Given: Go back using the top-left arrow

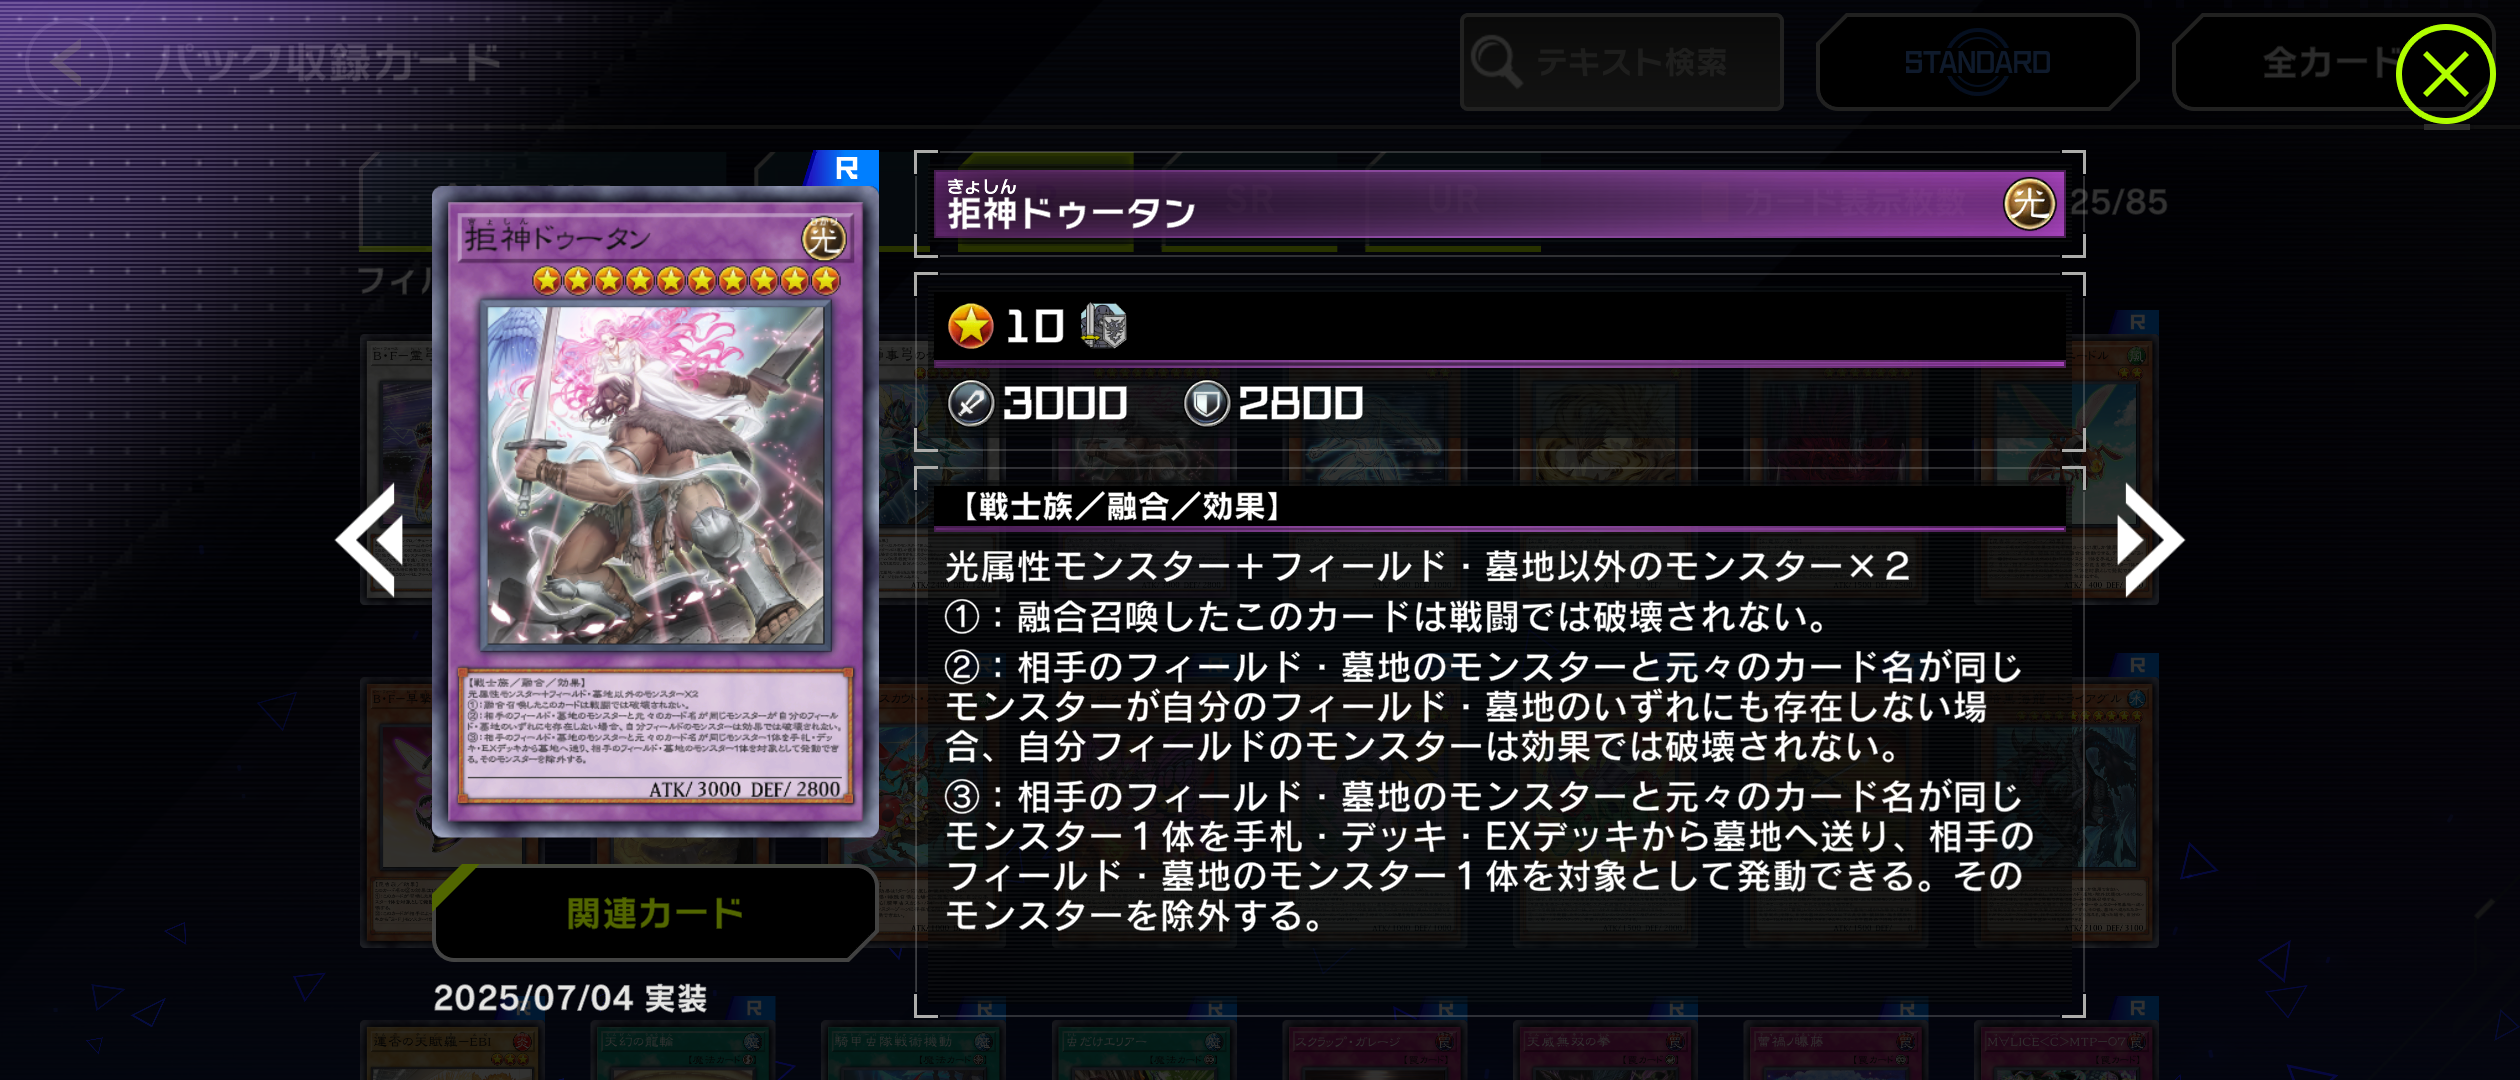Looking at the screenshot, I should tap(69, 62).
